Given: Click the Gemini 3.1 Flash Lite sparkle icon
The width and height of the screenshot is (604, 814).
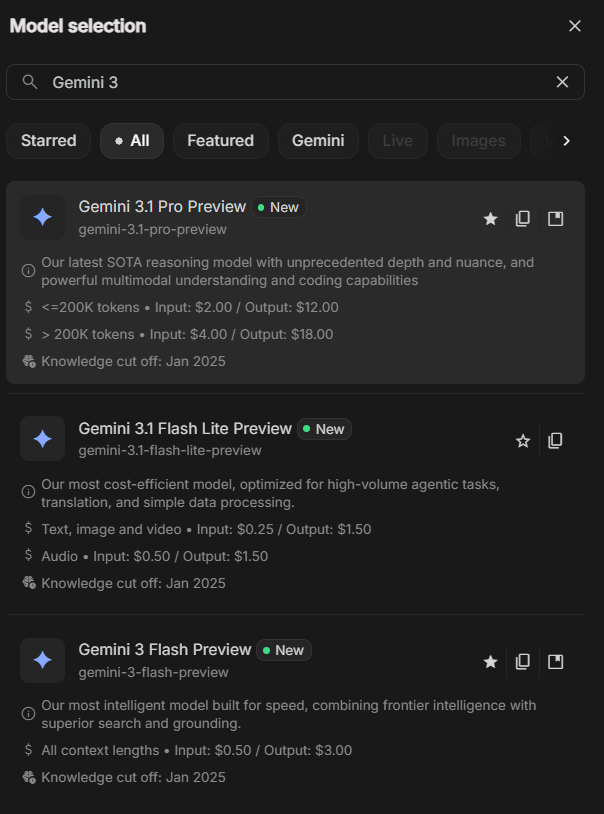Looking at the screenshot, I should [x=42, y=439].
